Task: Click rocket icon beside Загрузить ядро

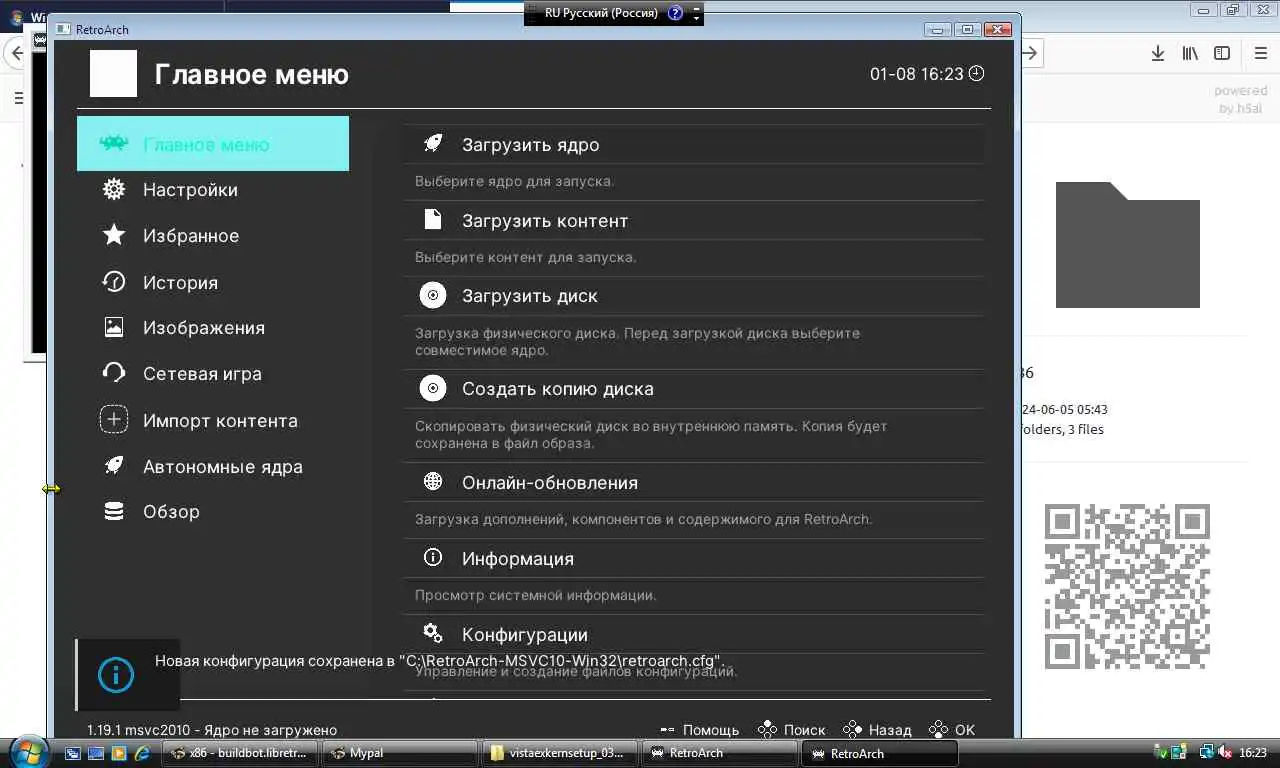Action: click(433, 144)
